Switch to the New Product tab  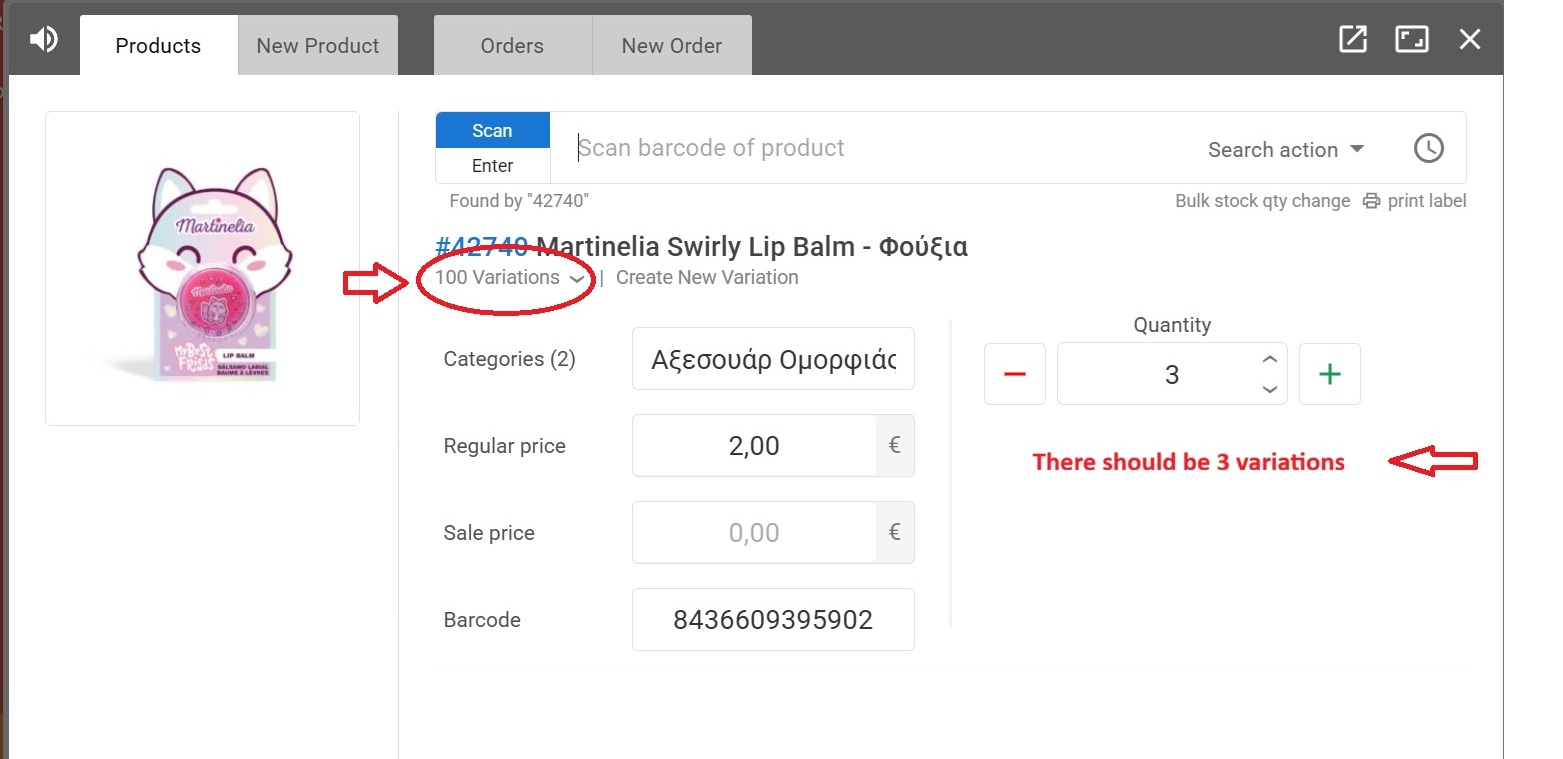pos(318,46)
